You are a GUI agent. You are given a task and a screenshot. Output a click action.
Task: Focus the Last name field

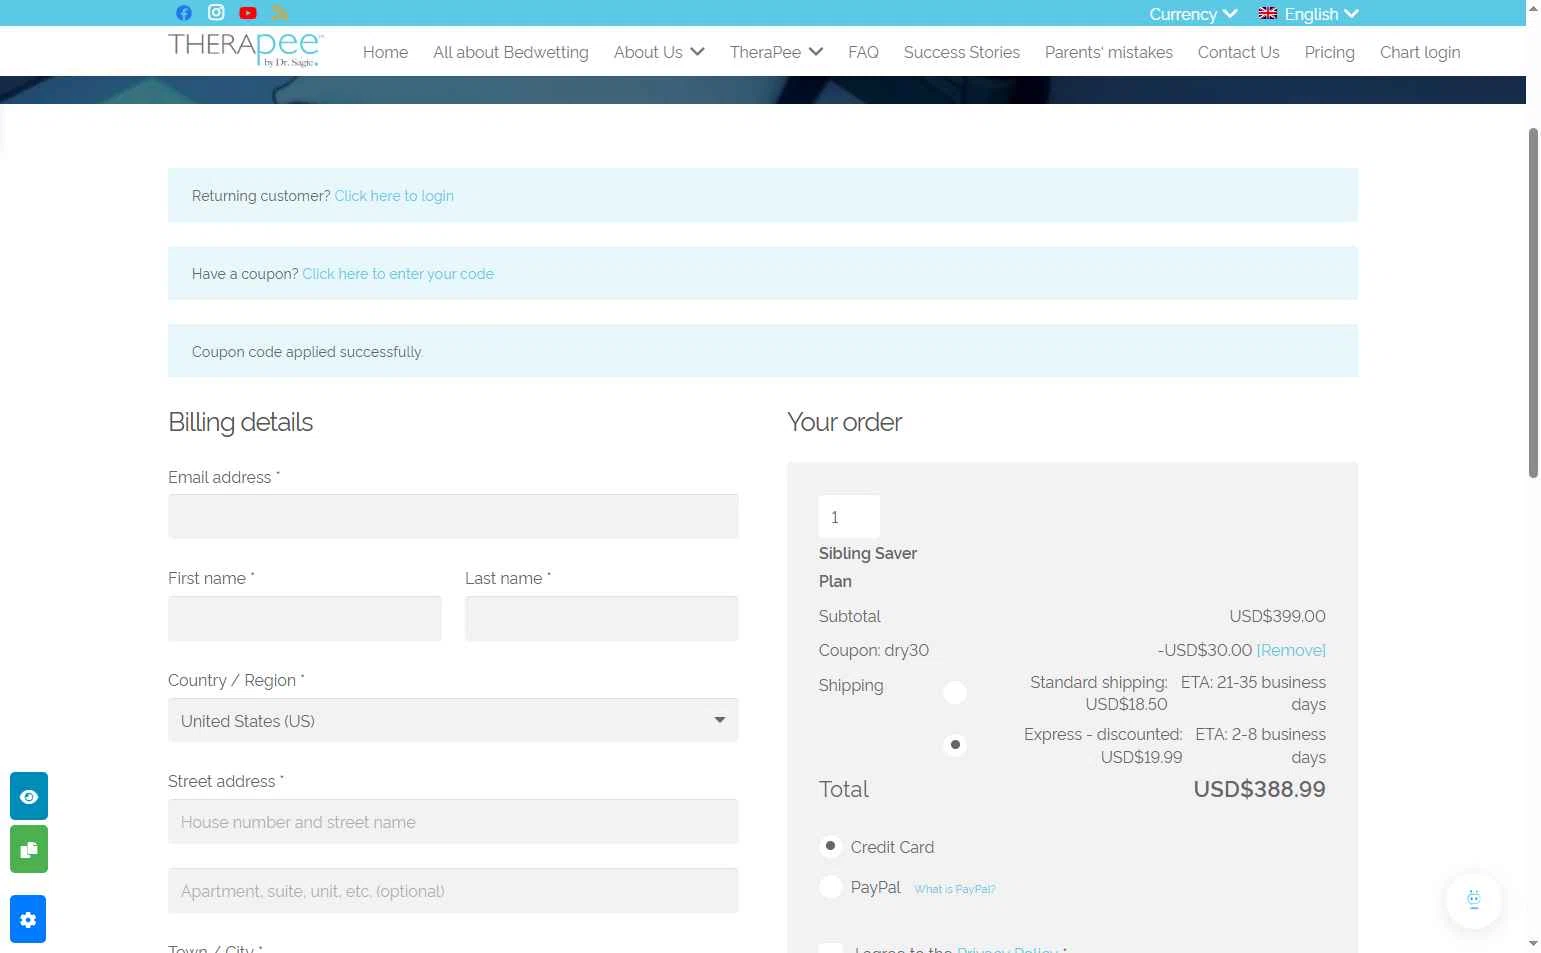coord(601,618)
